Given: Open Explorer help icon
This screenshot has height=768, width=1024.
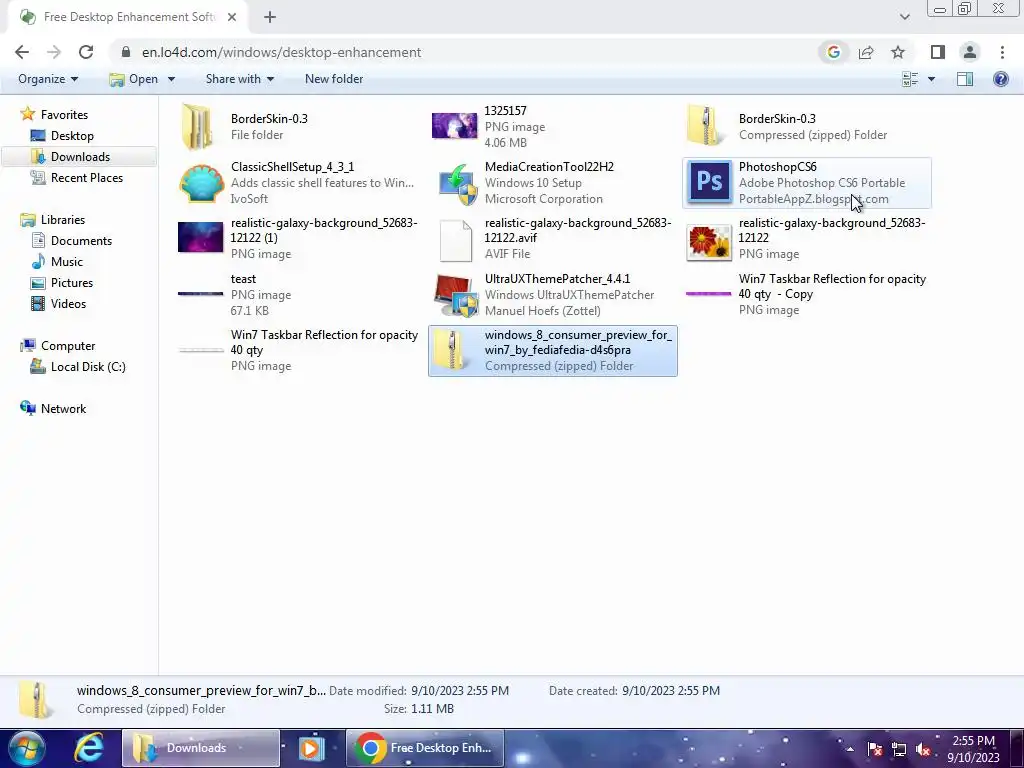Looking at the screenshot, I should pyautogui.click(x=1000, y=79).
